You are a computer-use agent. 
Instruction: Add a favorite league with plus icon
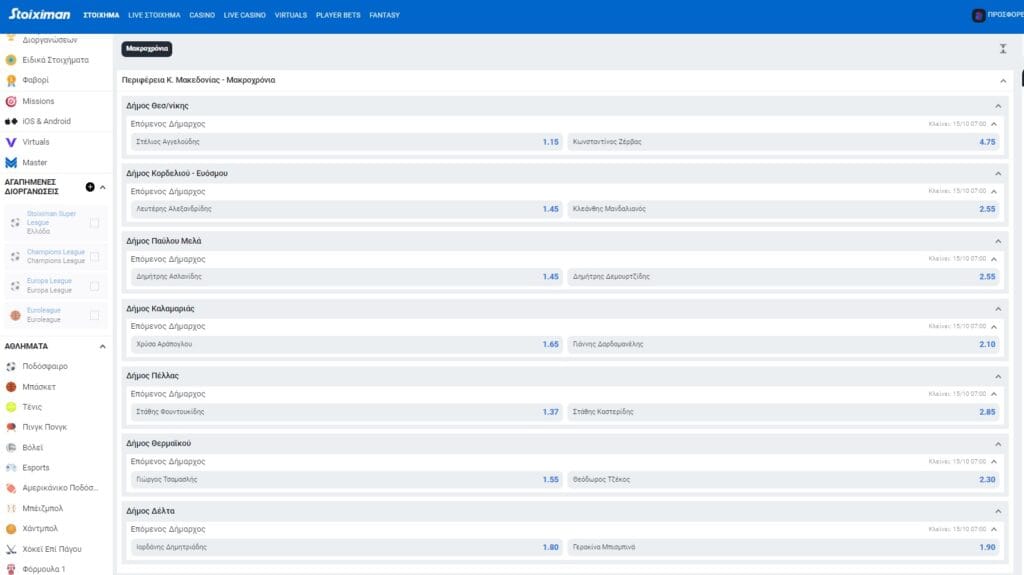(x=90, y=187)
